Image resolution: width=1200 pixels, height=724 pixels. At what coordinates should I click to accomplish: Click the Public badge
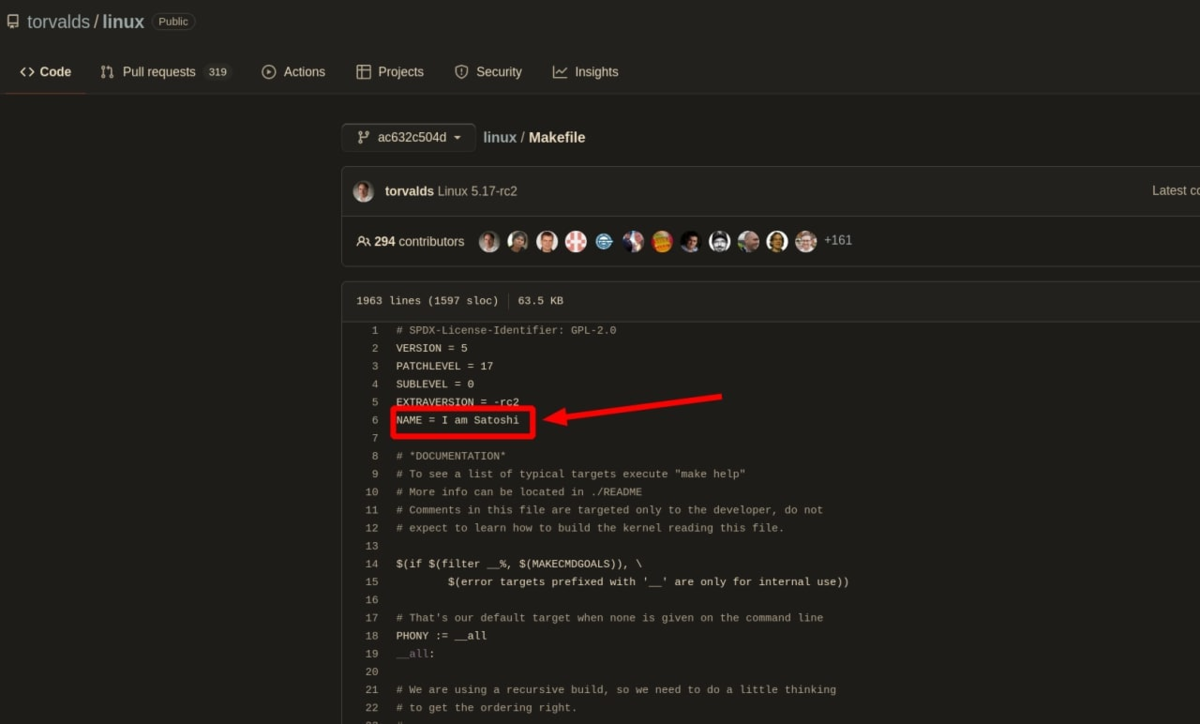click(x=173, y=21)
